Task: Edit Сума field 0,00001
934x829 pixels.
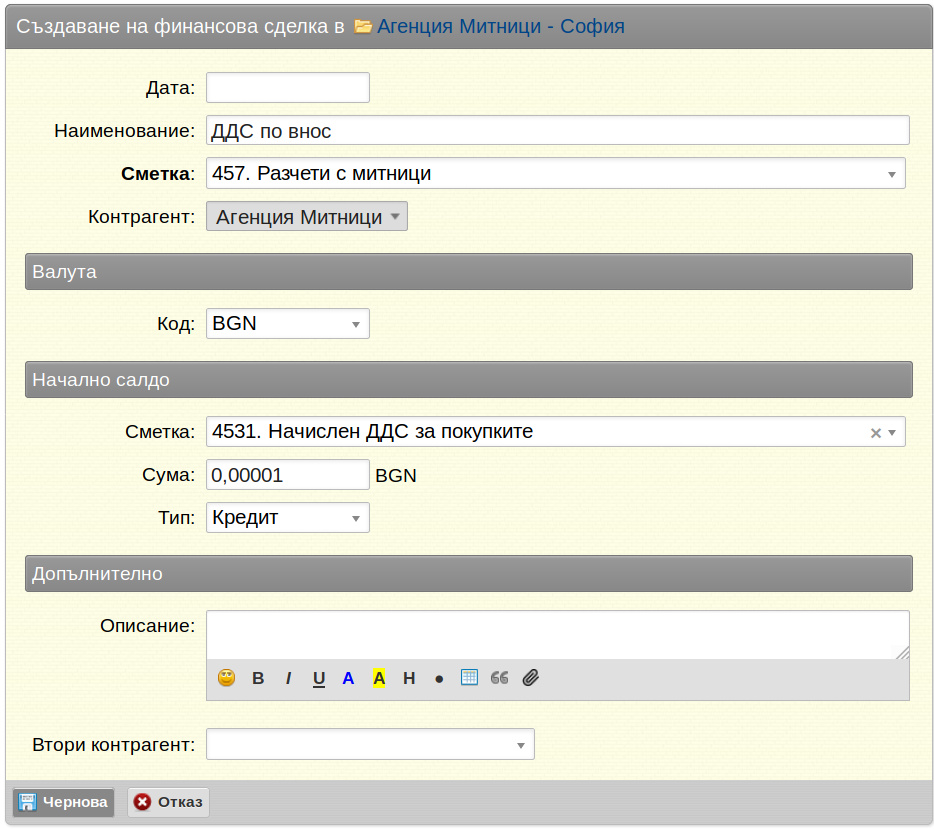Action: 288,475
